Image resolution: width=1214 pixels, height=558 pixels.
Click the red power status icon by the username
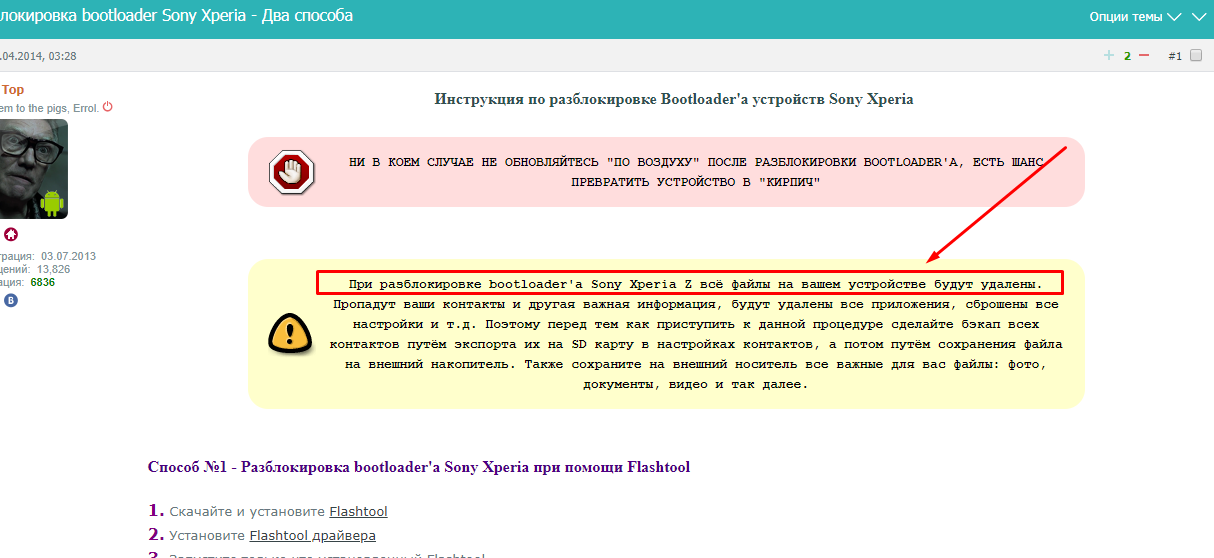[x=108, y=107]
